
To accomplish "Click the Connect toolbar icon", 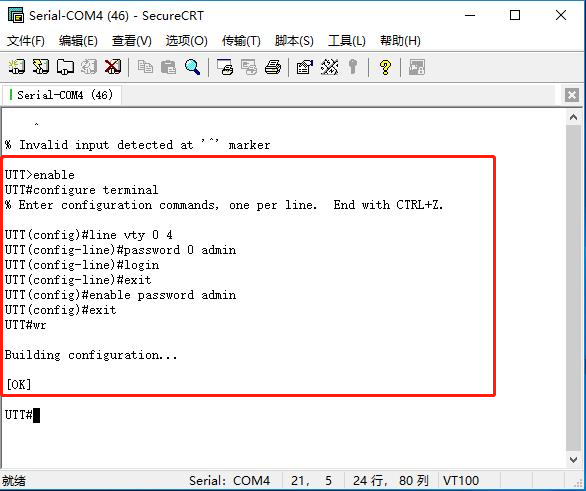I will click(x=16, y=67).
